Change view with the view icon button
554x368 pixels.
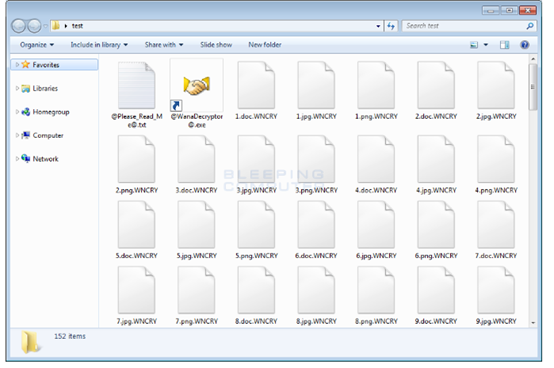[x=474, y=45]
